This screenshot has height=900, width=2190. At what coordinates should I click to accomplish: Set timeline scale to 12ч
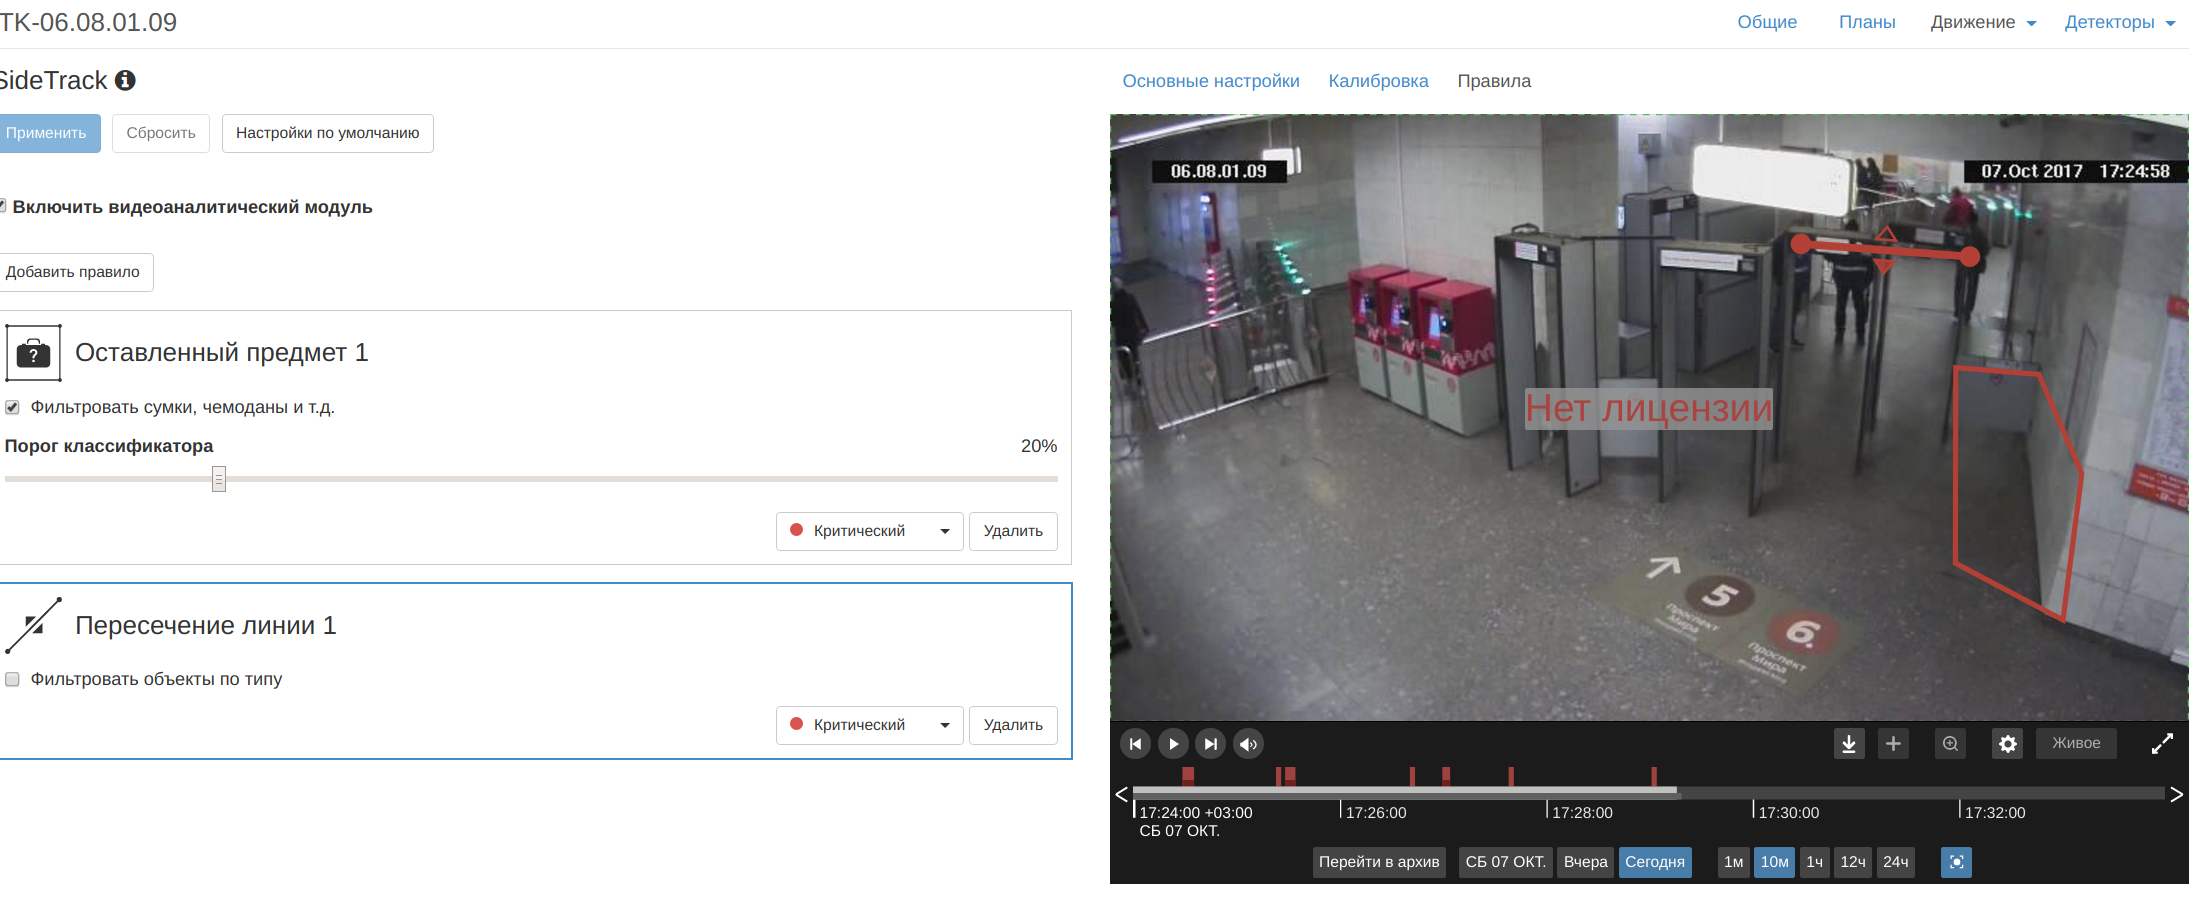click(1853, 862)
